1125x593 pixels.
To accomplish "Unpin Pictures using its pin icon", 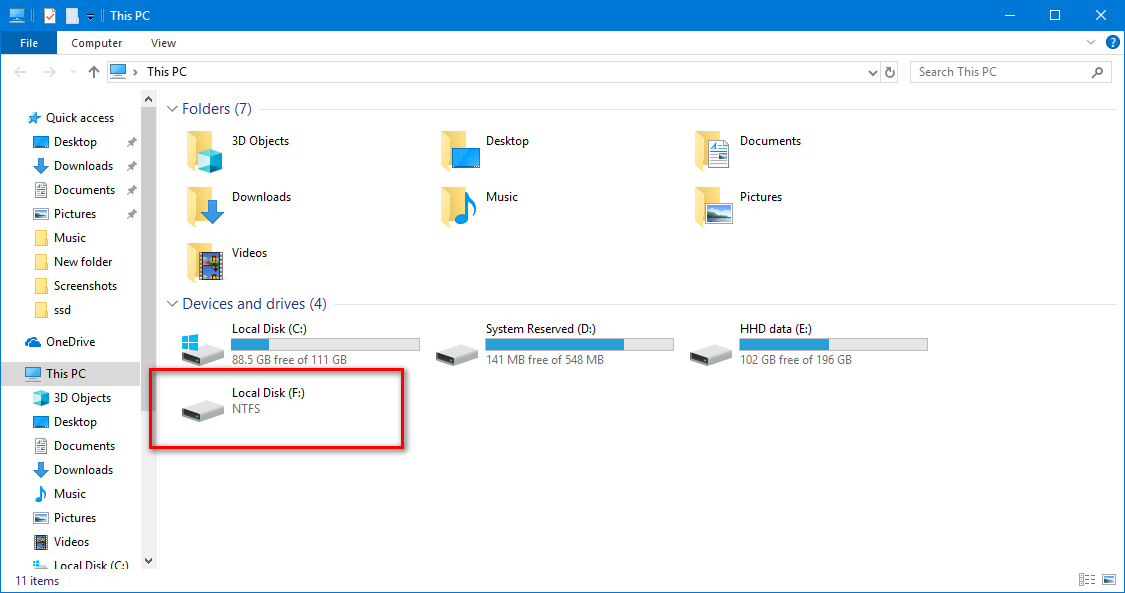I will click(x=131, y=214).
